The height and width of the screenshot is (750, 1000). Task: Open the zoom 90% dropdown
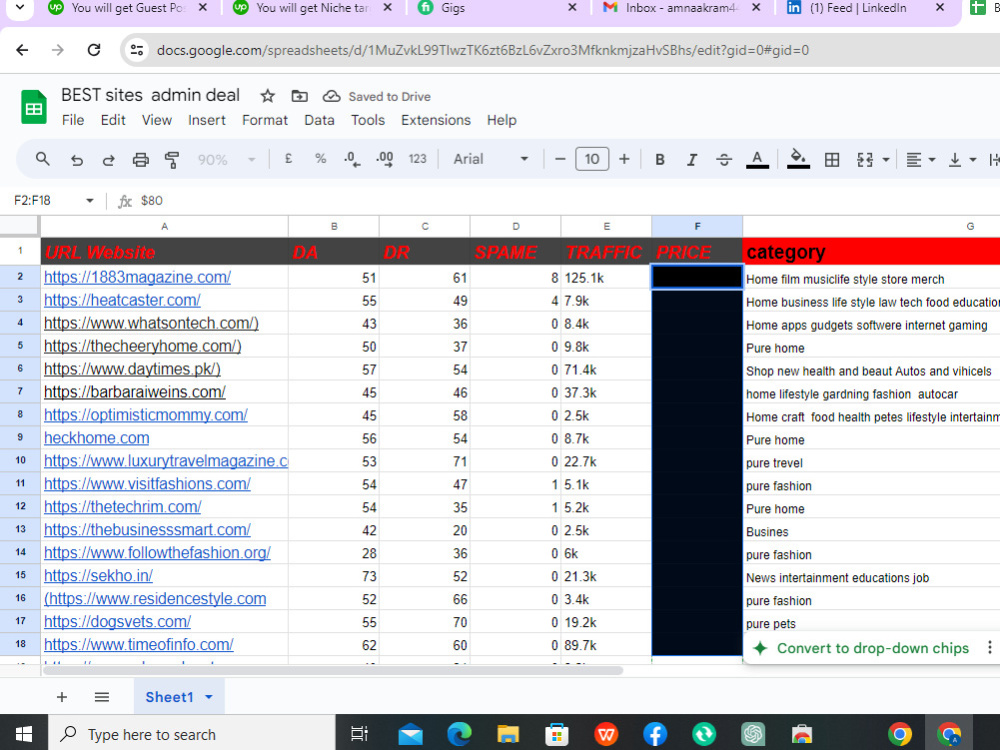click(226, 159)
